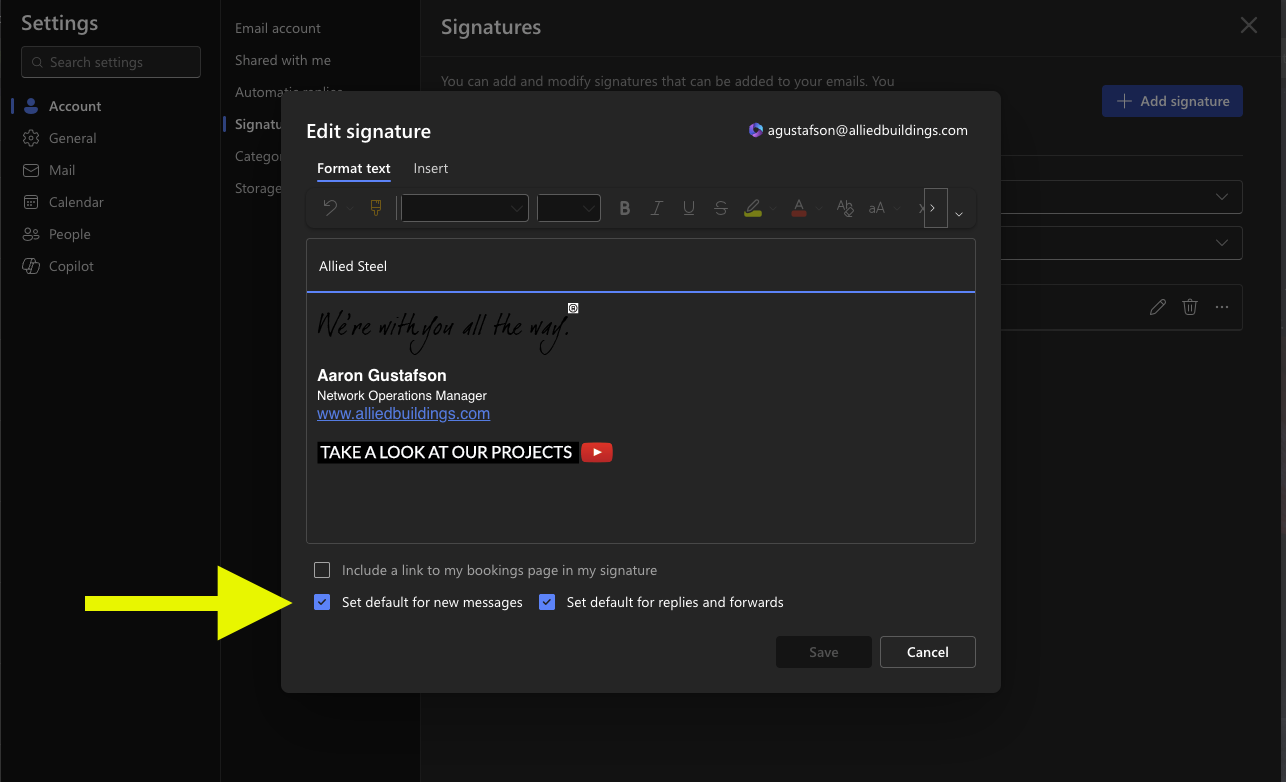Apply strikethrough formatting
1286x782 pixels.
(x=721, y=208)
